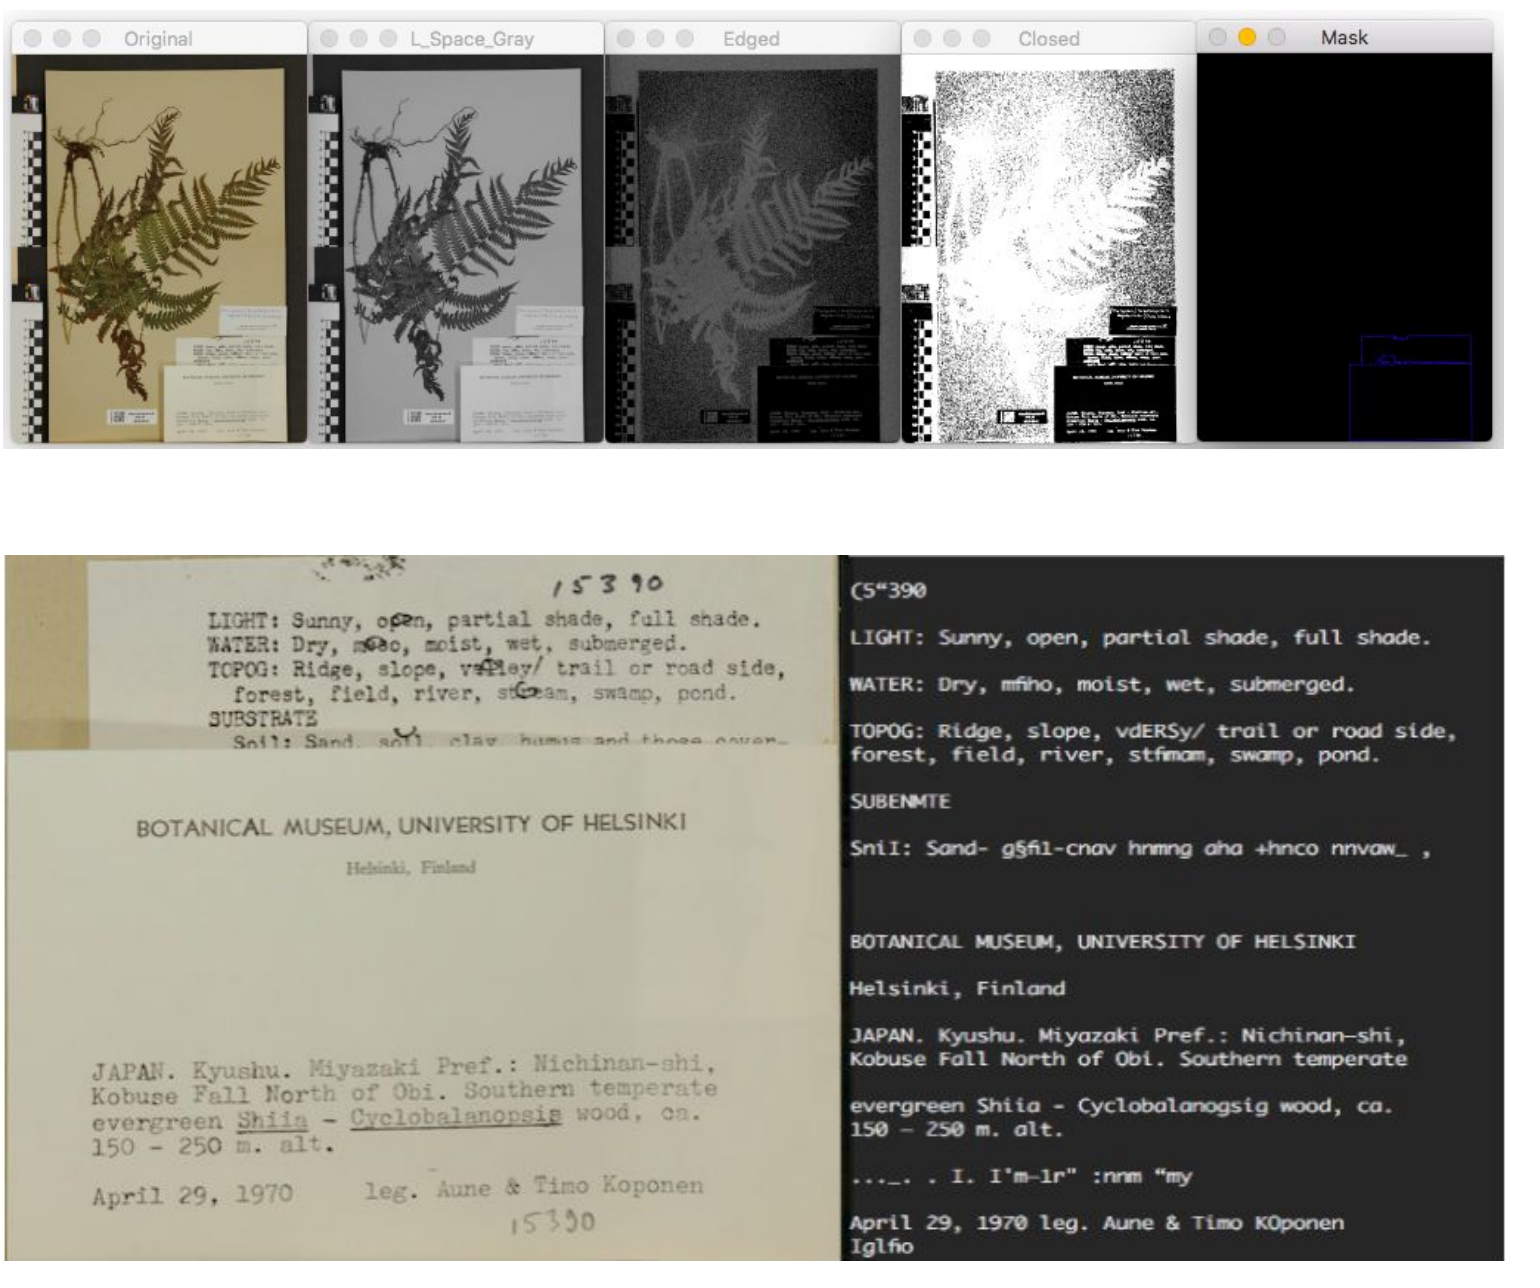1540x1288 pixels.
Task: Click the edge-detected image in the Edged window
Action: (x=752, y=248)
